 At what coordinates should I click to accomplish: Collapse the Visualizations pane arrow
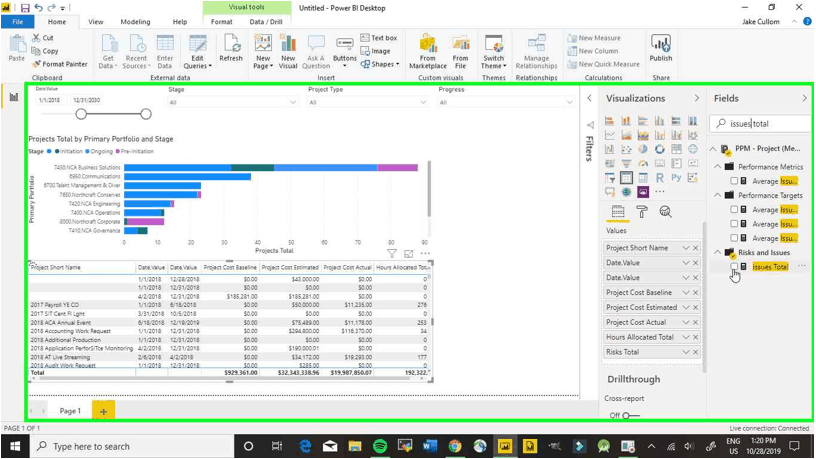(696, 98)
